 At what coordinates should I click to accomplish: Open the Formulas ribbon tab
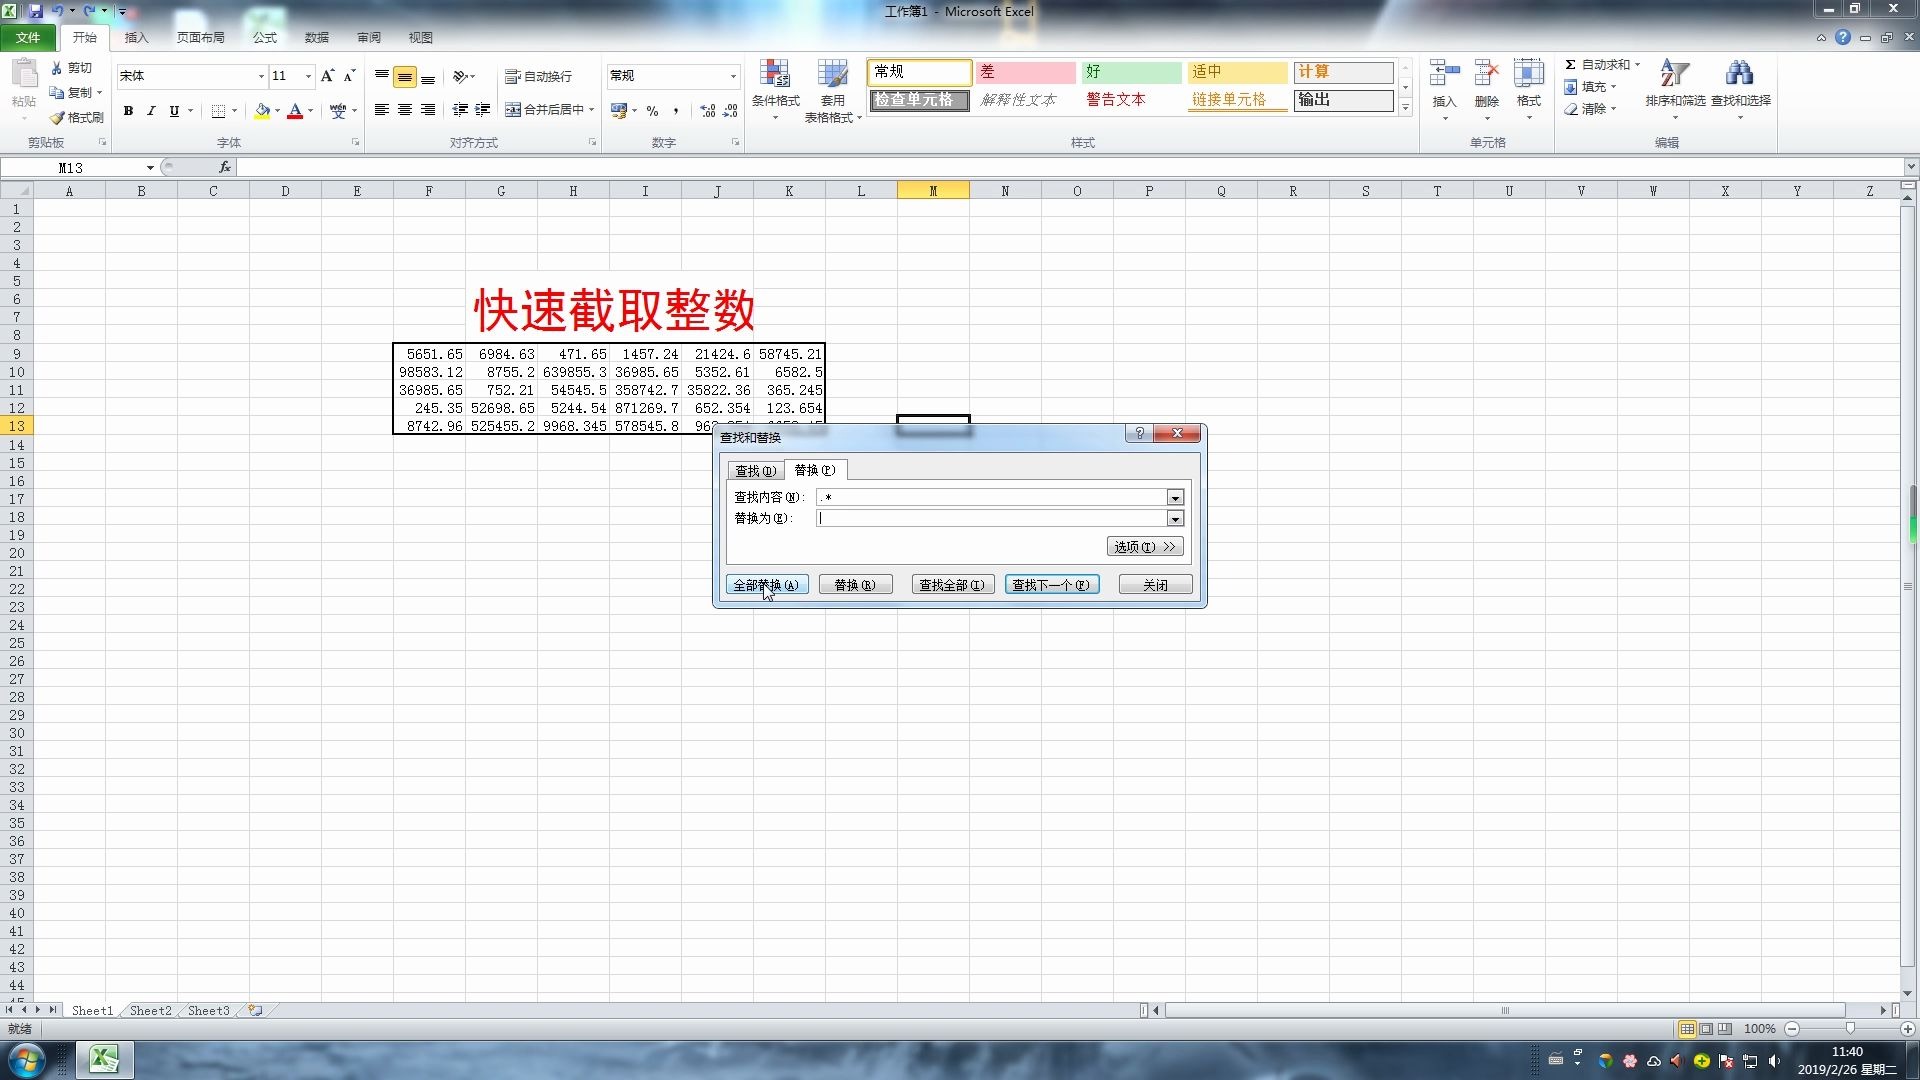(x=264, y=38)
